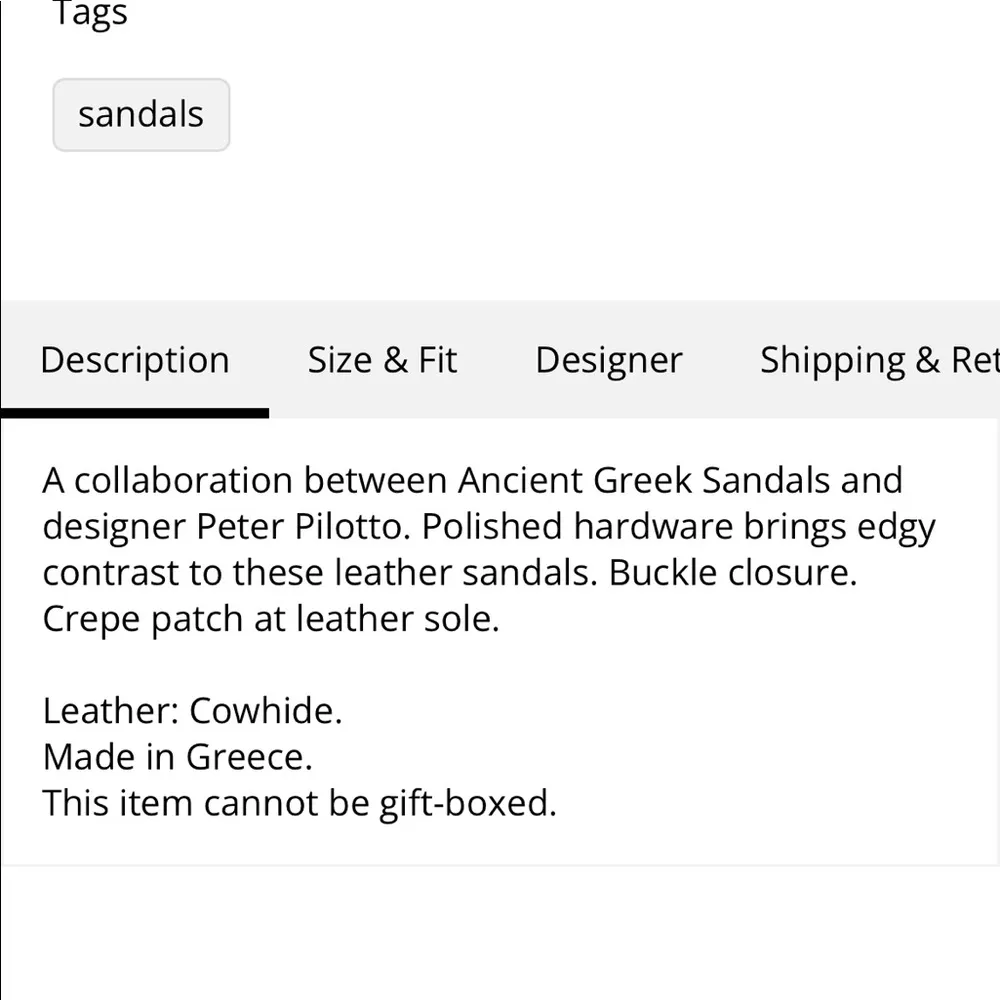Return to the Description tab

pyautogui.click(x=135, y=360)
